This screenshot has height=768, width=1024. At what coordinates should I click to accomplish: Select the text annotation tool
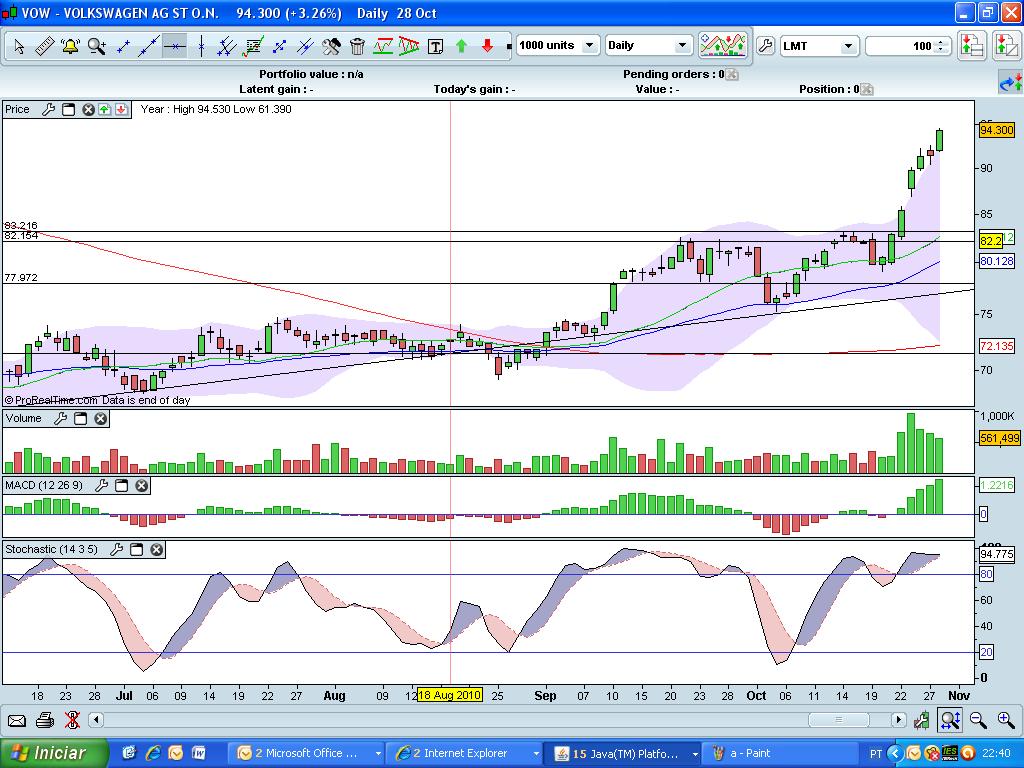(436, 46)
